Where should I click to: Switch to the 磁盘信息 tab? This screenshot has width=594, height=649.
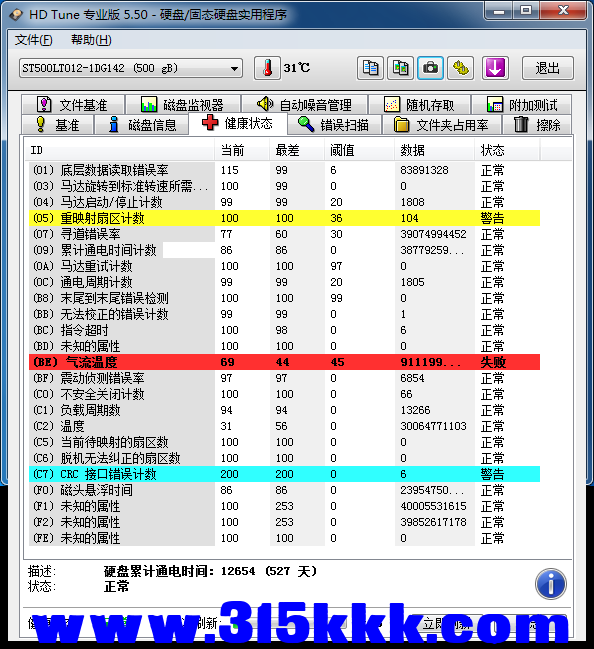(x=142, y=125)
